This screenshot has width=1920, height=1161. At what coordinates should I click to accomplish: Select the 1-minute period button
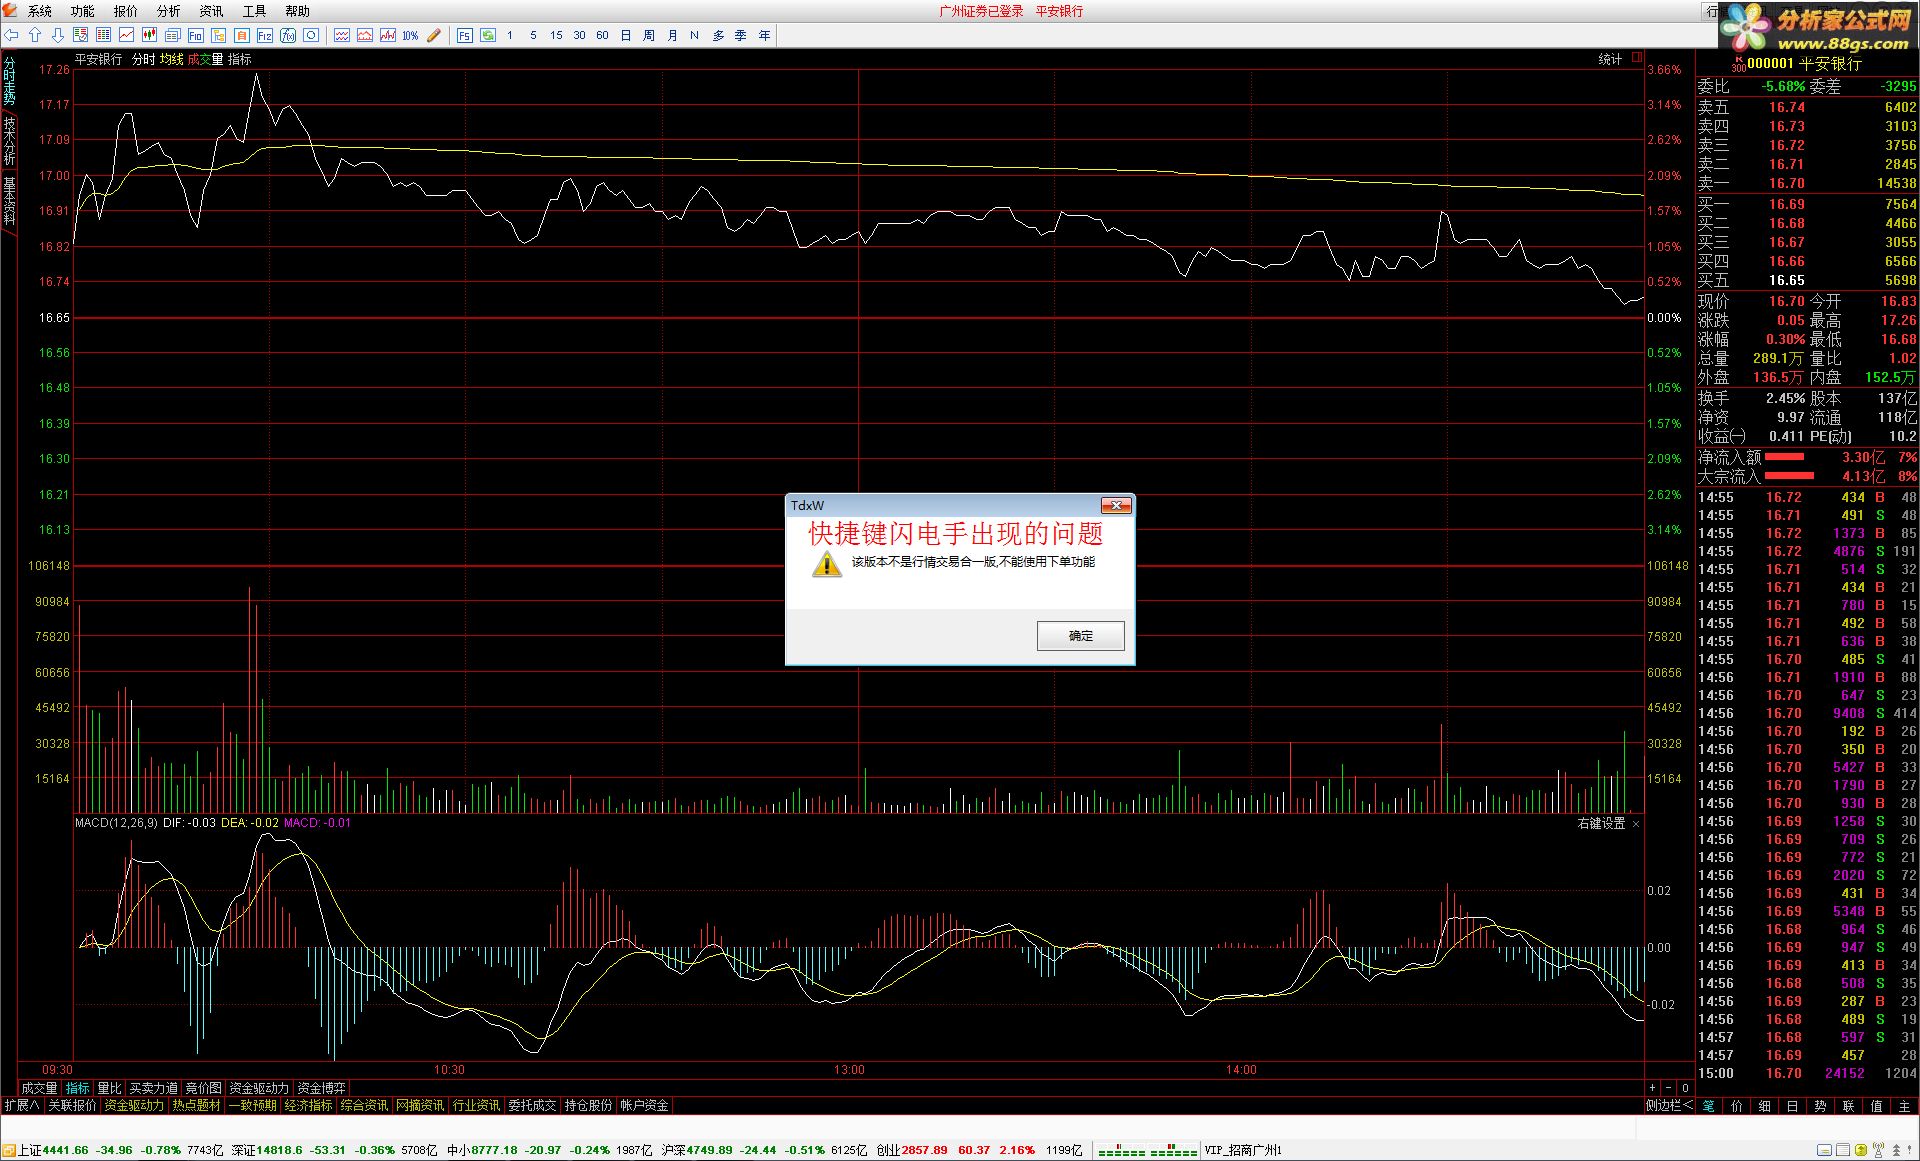pos(510,35)
